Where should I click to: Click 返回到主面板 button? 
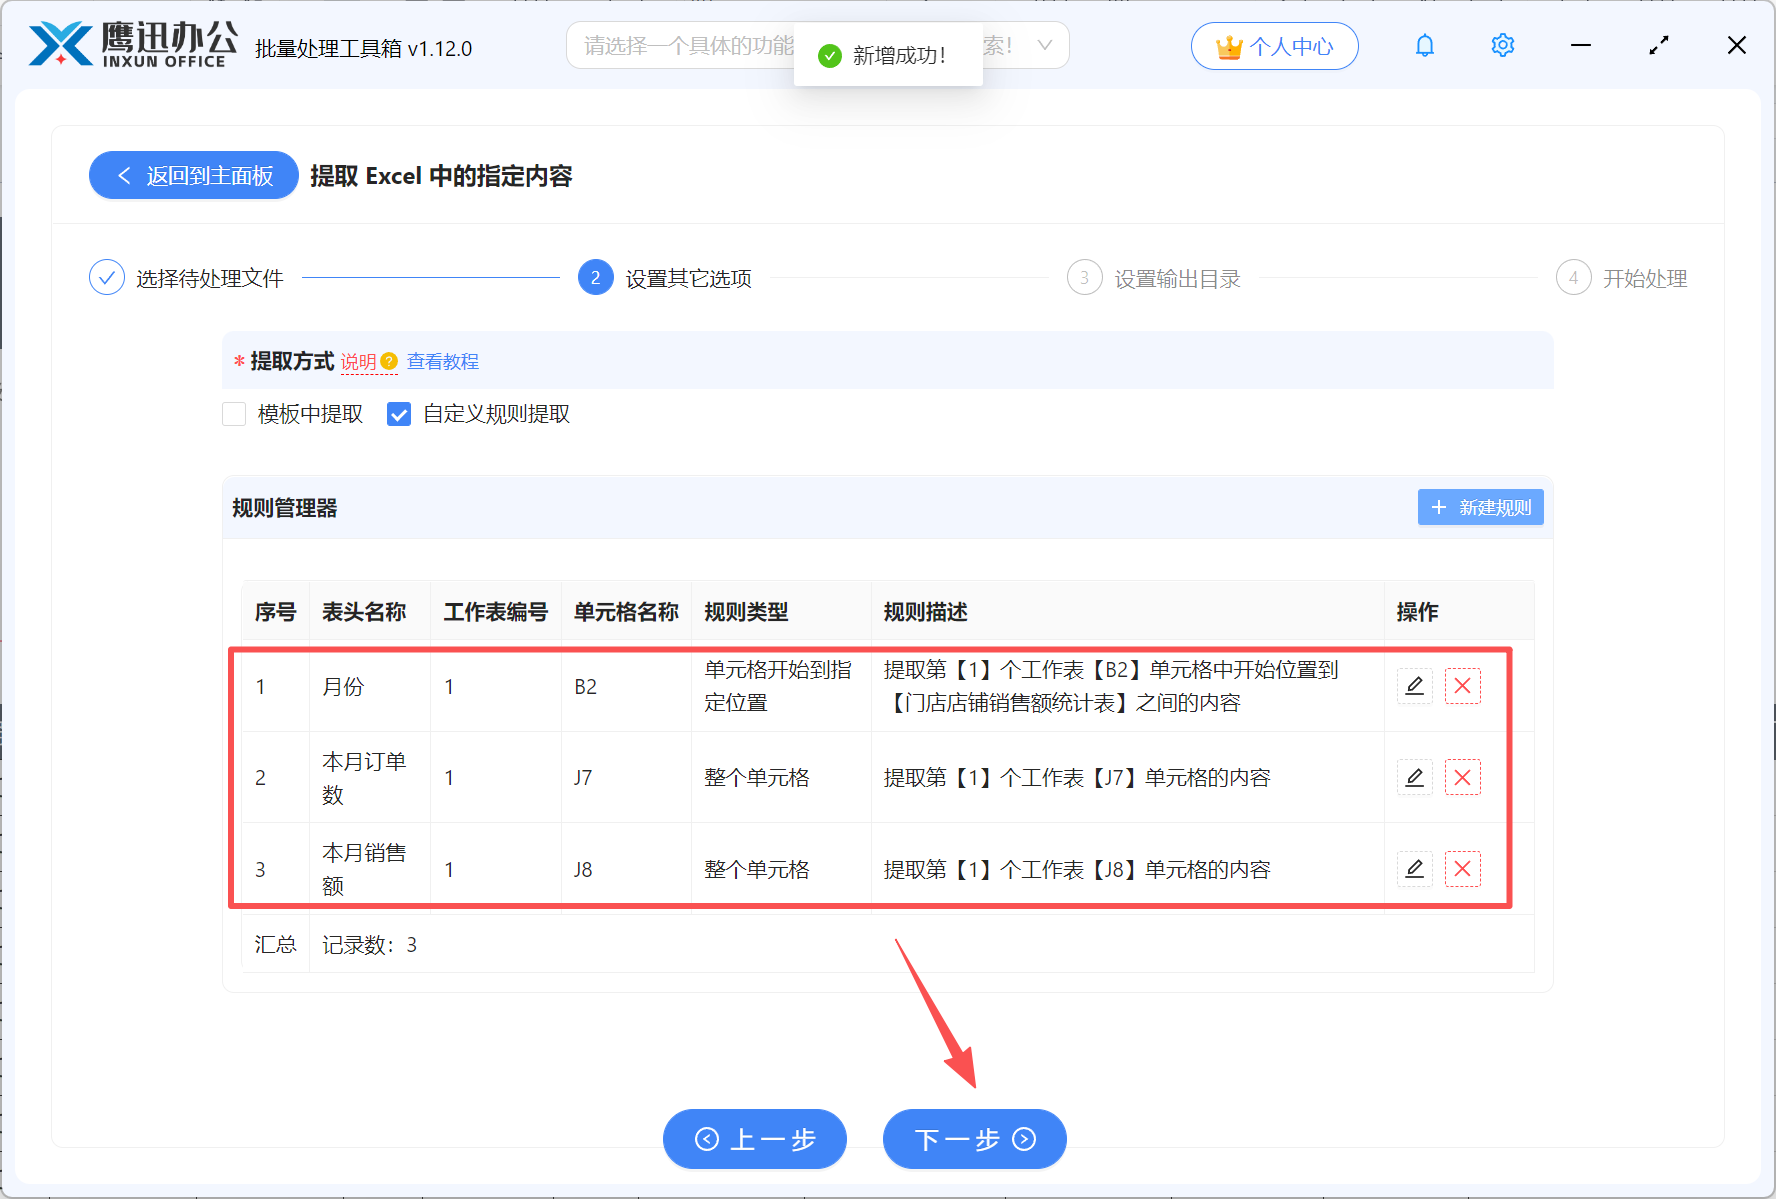(x=193, y=175)
